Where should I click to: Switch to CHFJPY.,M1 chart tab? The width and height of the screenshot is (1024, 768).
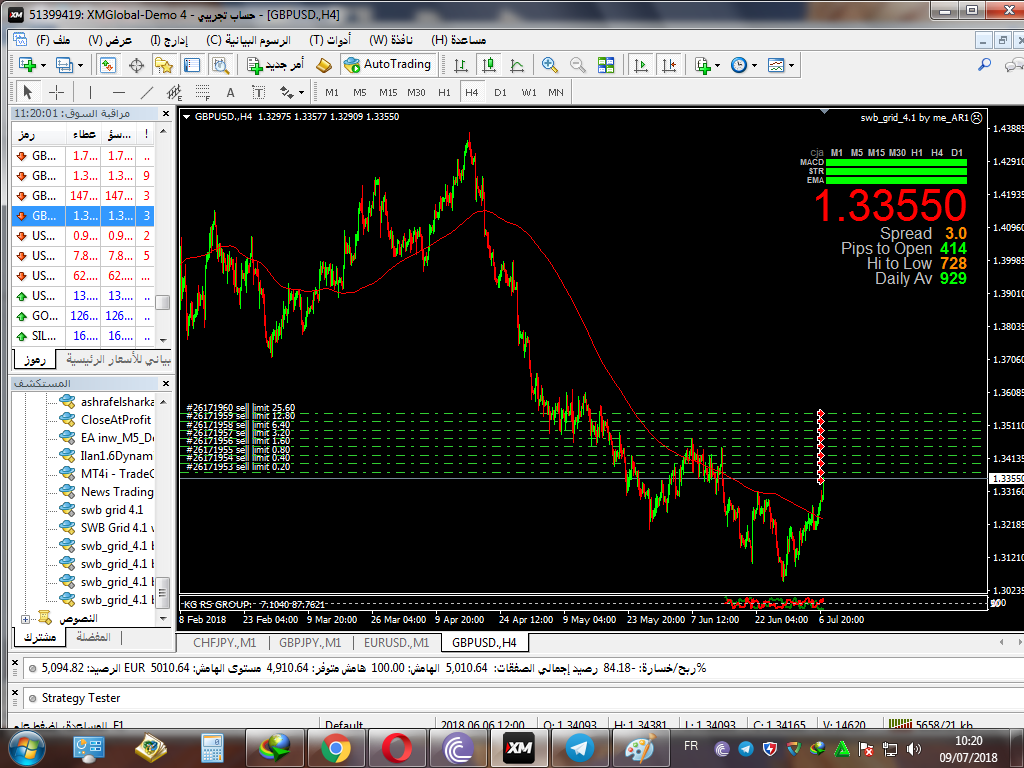click(x=225, y=643)
